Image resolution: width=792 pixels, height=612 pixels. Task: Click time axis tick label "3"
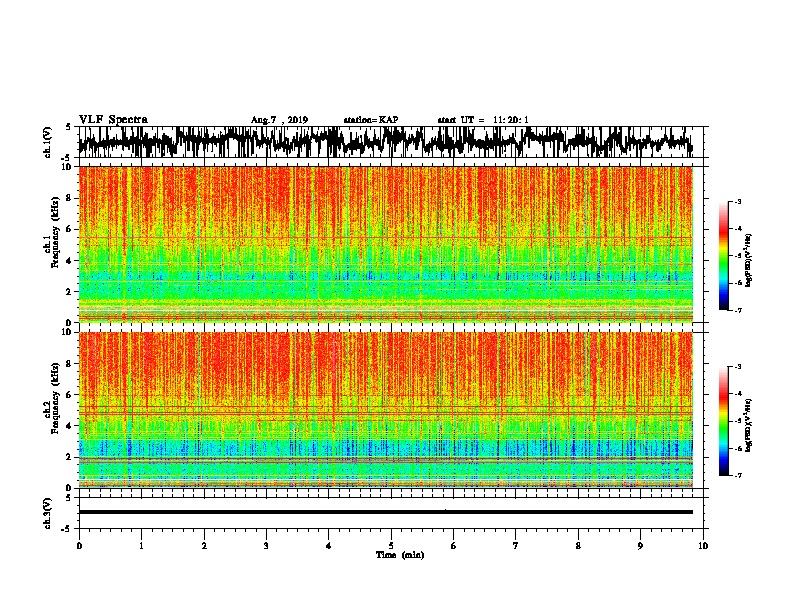[x=266, y=546]
